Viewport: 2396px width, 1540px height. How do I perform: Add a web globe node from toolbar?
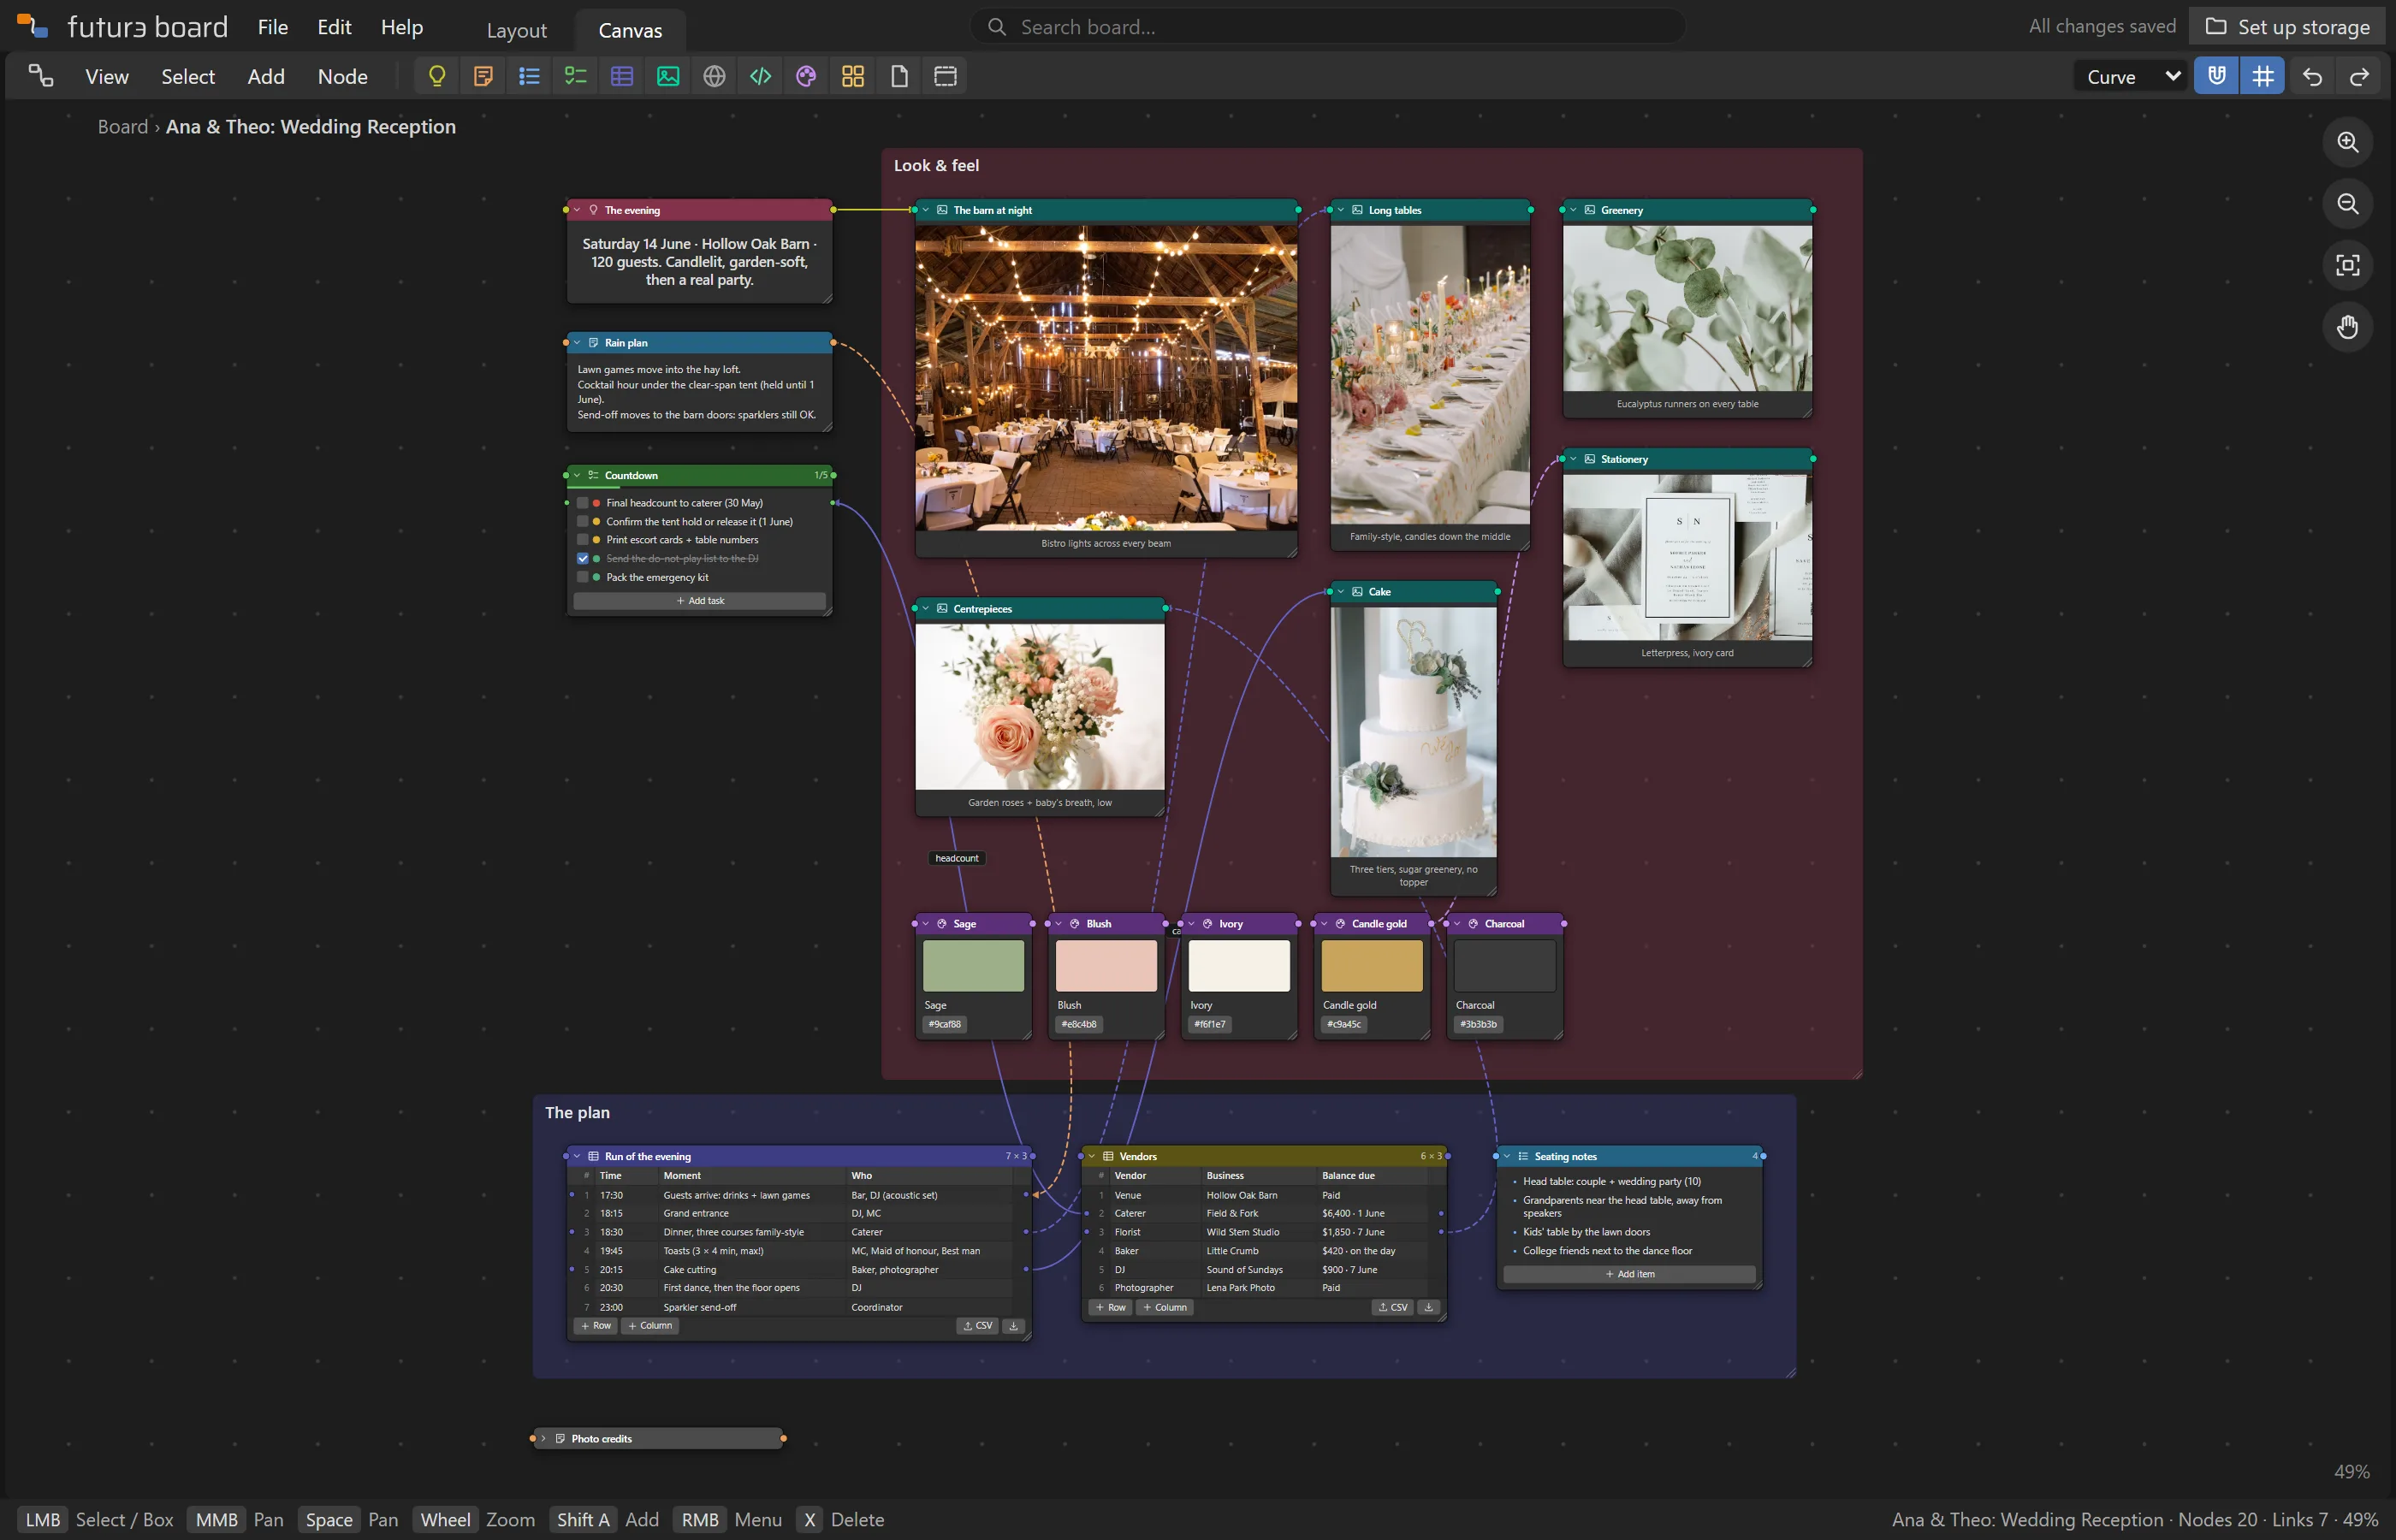point(714,76)
